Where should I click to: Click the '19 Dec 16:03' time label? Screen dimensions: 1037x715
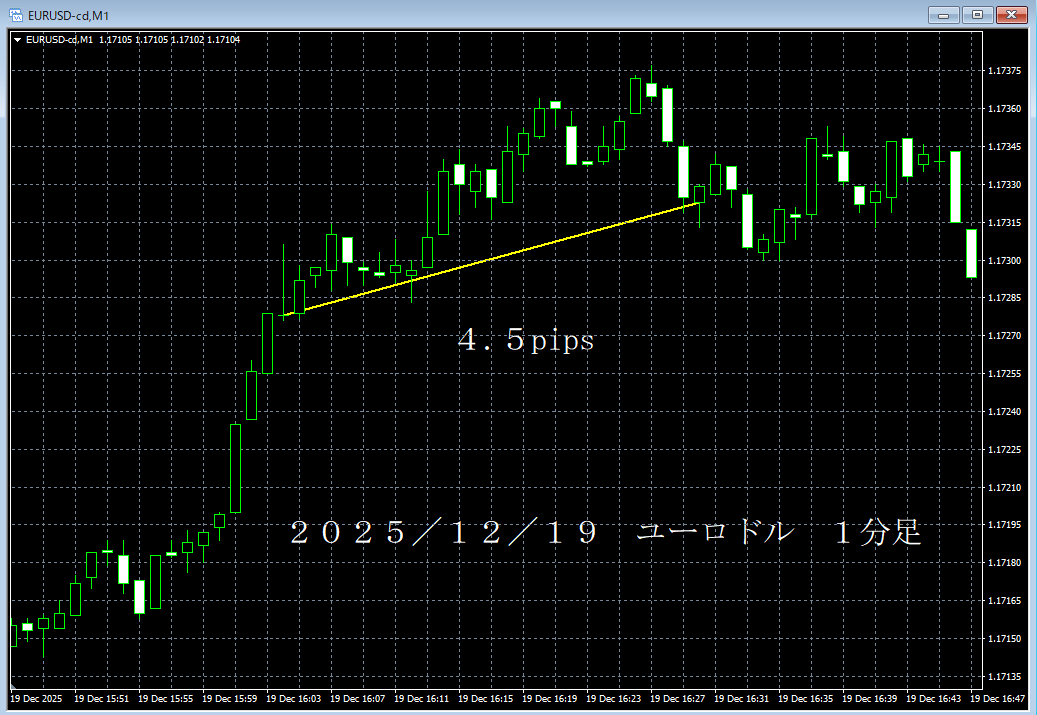294,698
